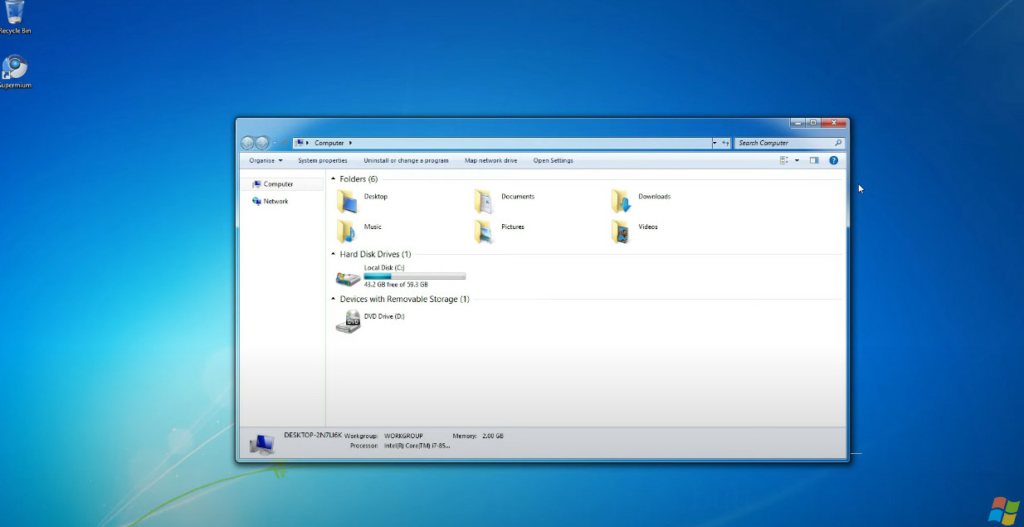Open the Organise dropdown menu
This screenshot has width=1024, height=527.
pos(266,160)
